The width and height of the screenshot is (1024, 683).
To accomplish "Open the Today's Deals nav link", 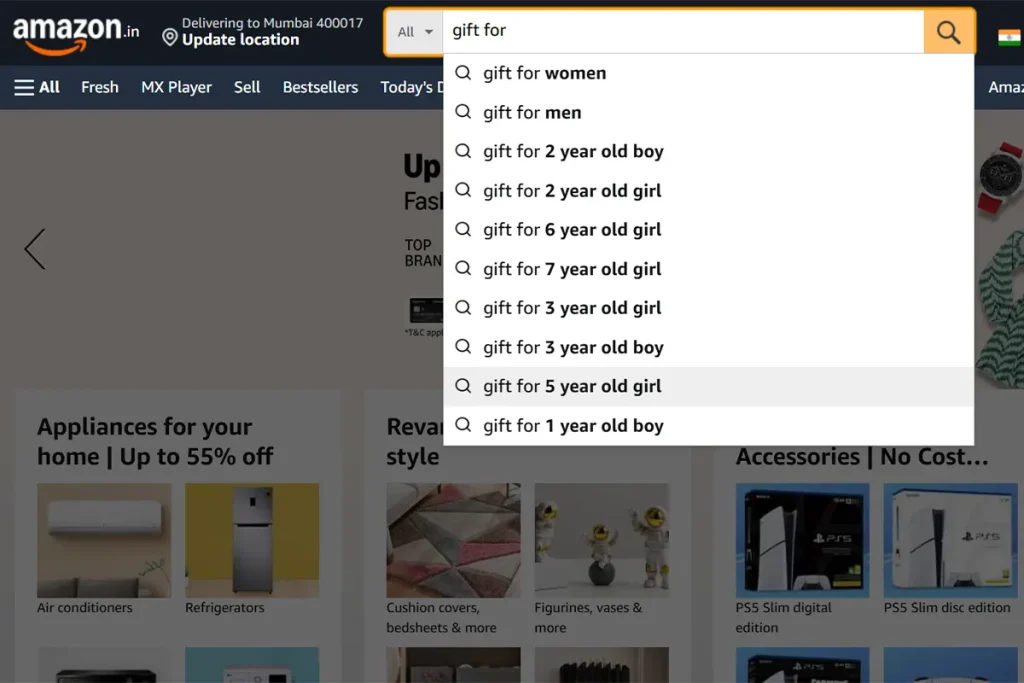I will pos(412,87).
